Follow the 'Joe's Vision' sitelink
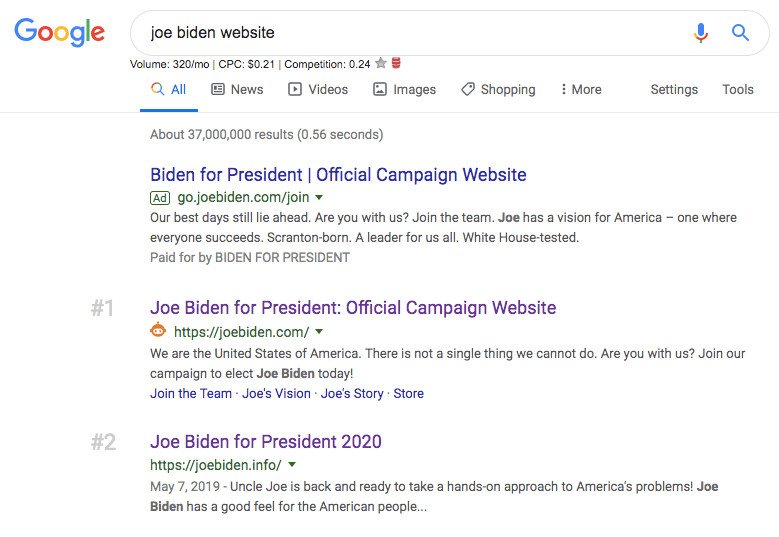 277,394
